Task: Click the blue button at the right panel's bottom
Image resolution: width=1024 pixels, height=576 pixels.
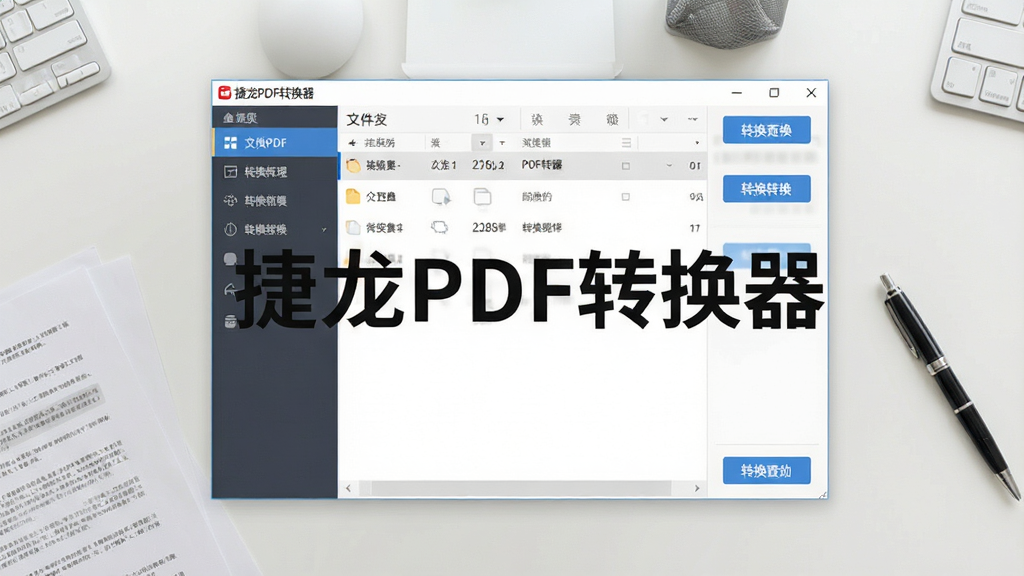Action: (767, 470)
